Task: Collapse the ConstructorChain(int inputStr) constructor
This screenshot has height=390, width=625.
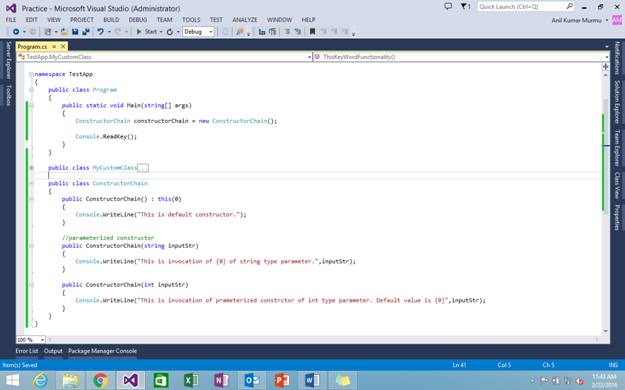Action: click(x=31, y=285)
